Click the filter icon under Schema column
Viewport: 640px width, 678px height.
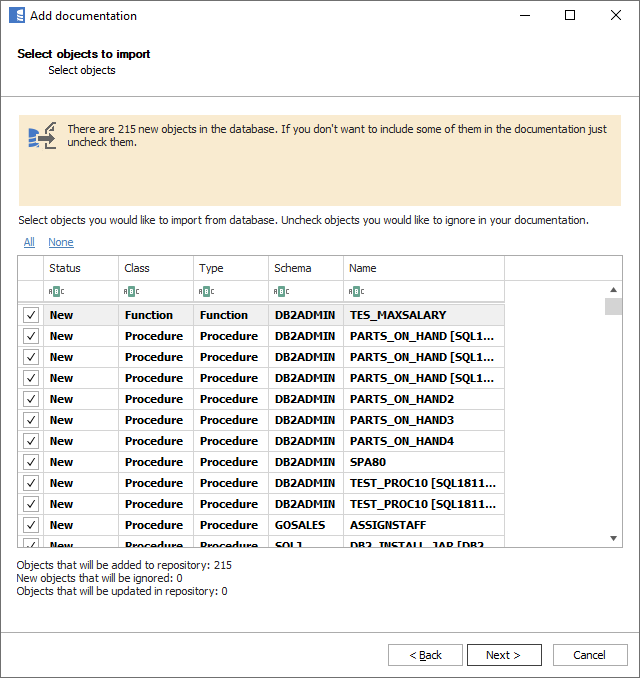coord(281,292)
